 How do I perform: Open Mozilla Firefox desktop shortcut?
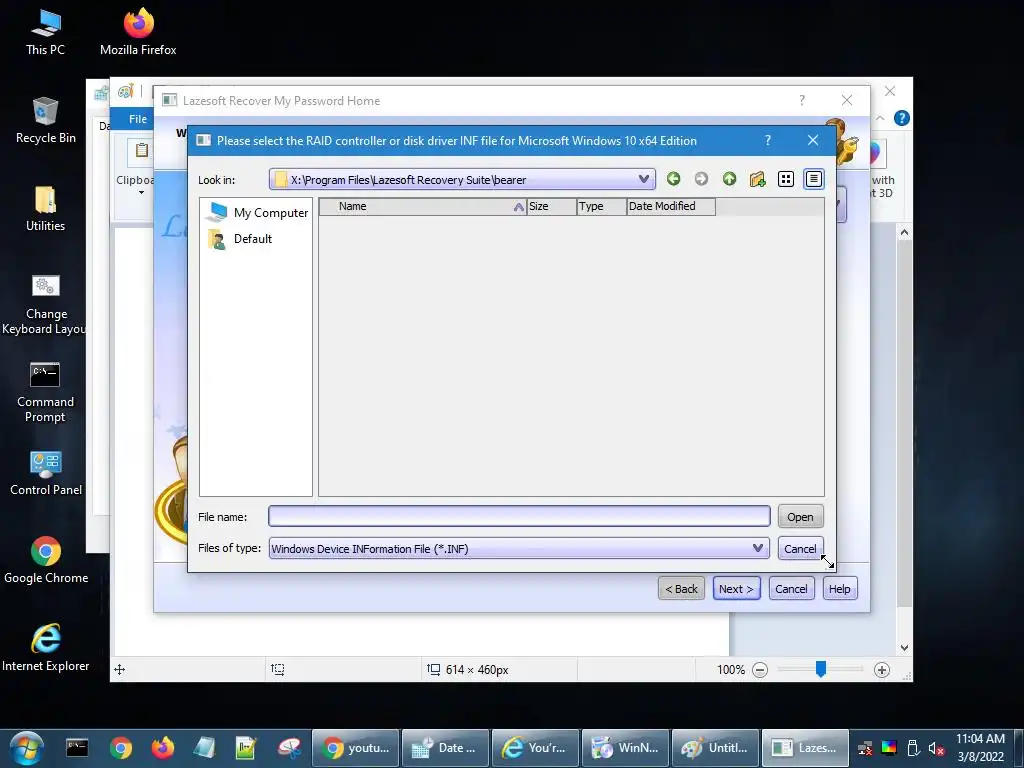click(x=138, y=33)
